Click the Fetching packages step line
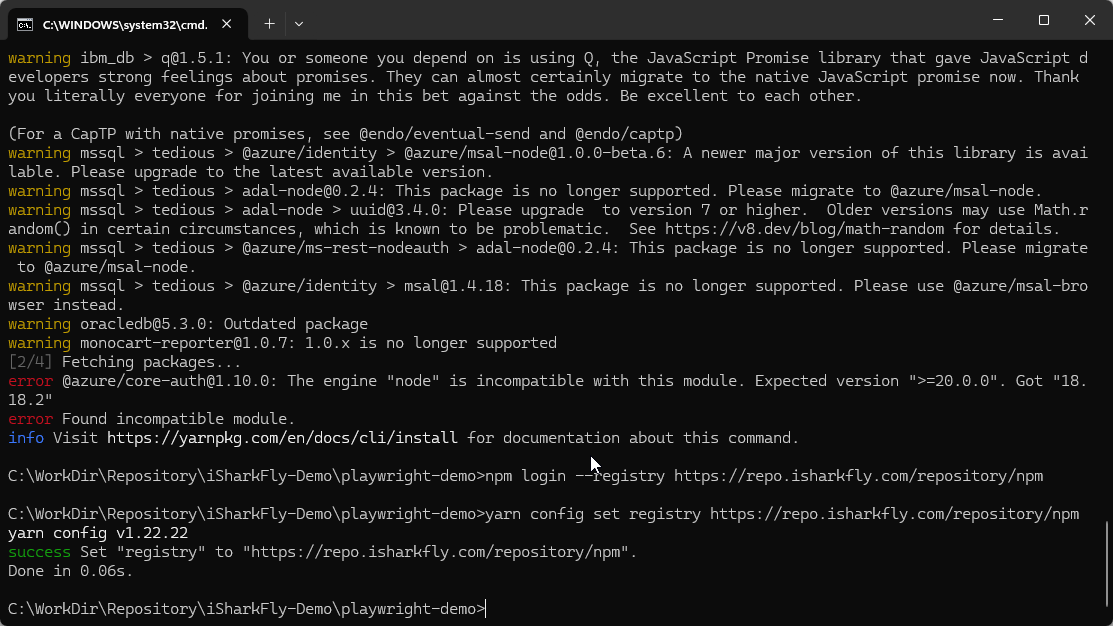 click(124, 362)
